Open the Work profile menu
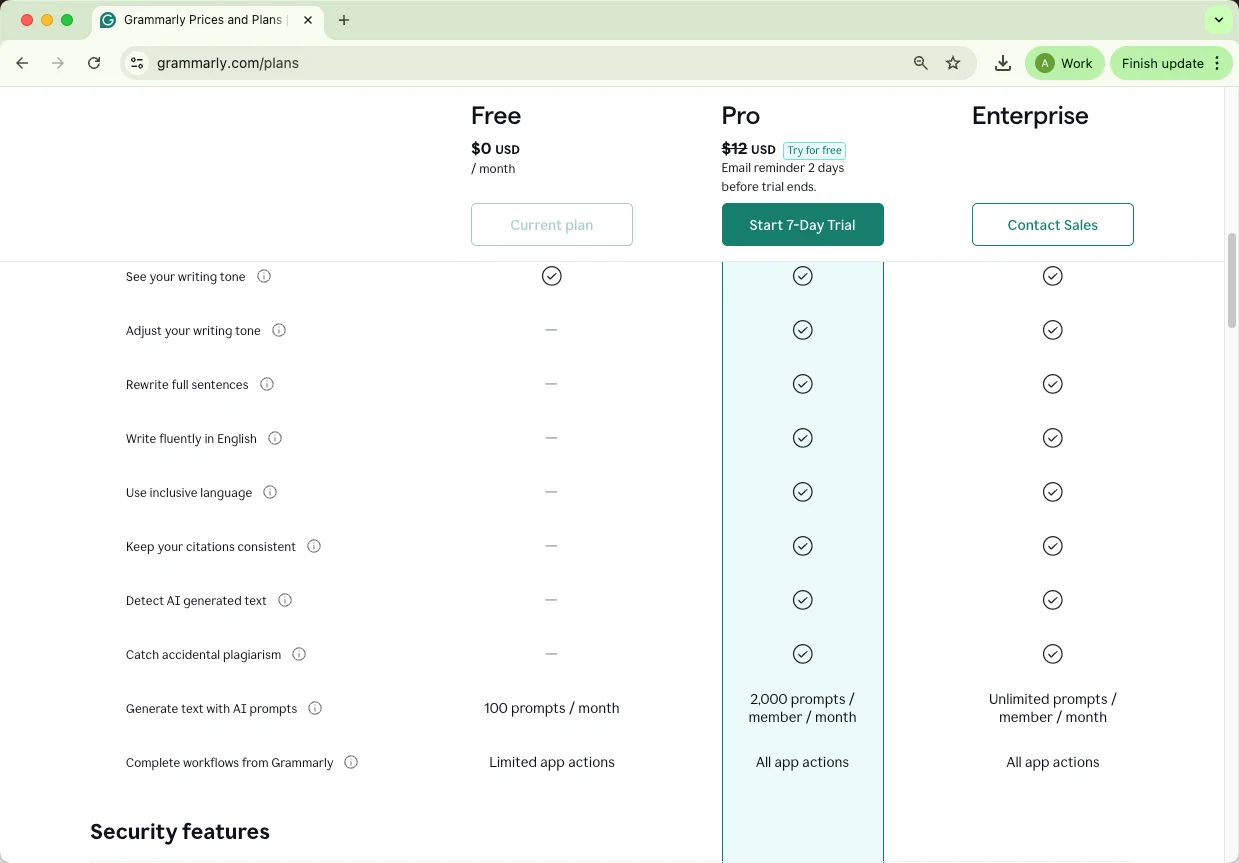Screen dimensions: 1239x863 (x=1065, y=63)
